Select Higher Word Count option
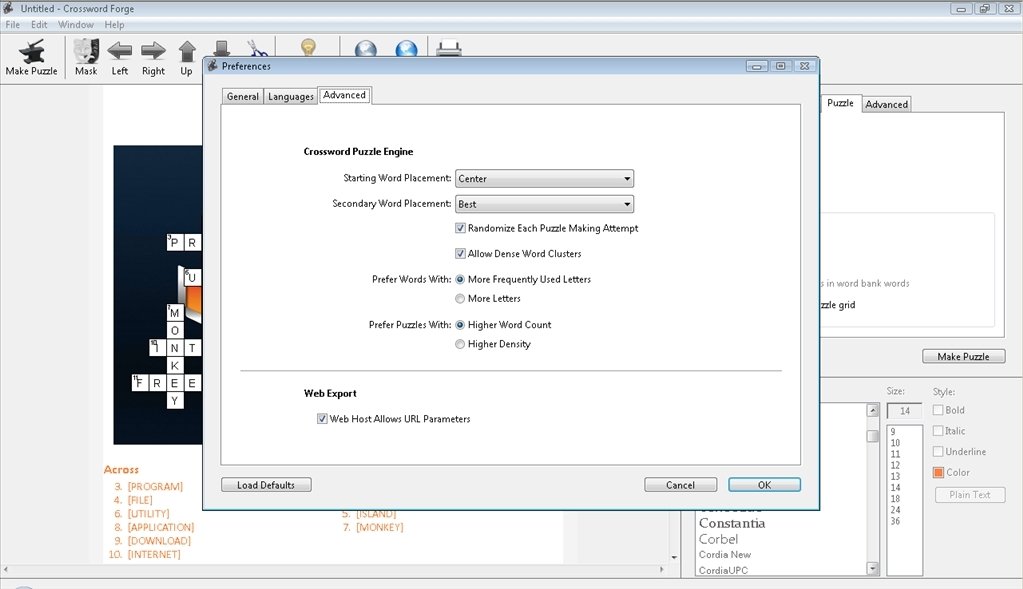1023x589 pixels. point(460,325)
